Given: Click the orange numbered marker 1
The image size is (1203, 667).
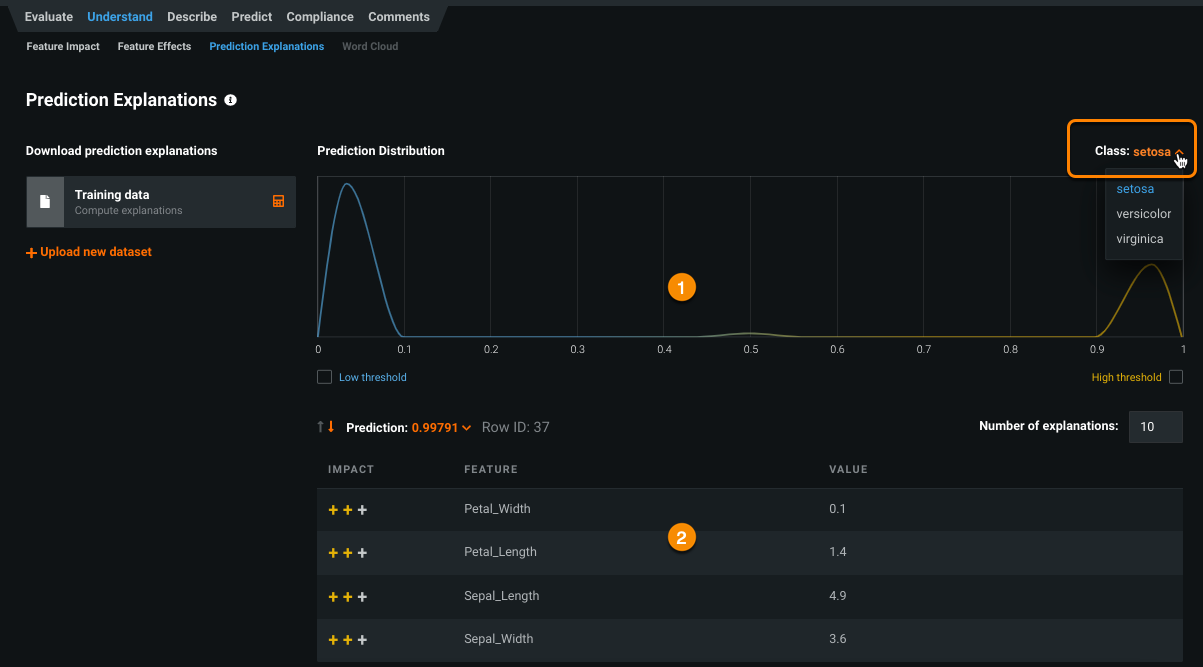Looking at the screenshot, I should click(x=681, y=288).
